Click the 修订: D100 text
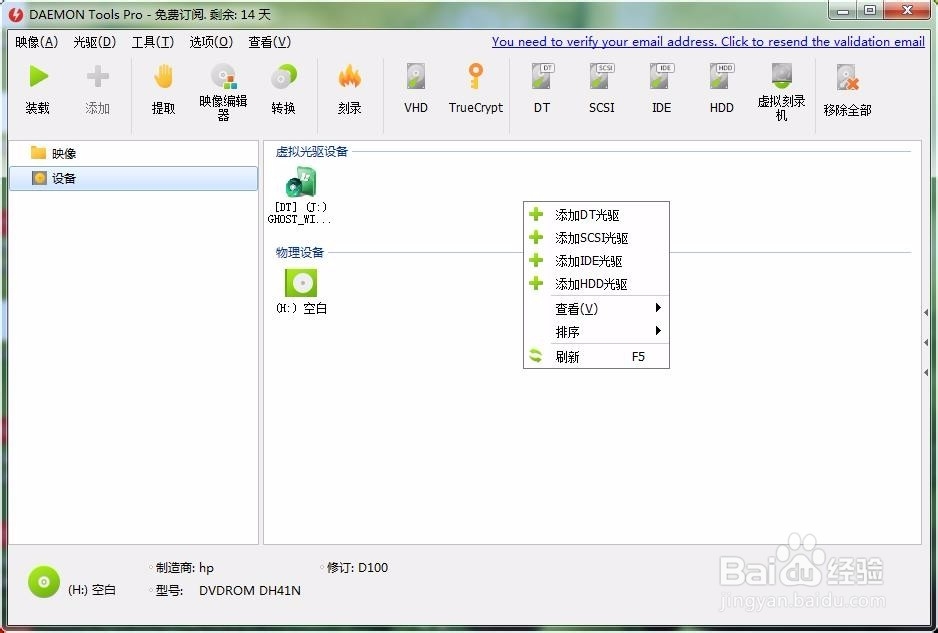This screenshot has height=633, width=938. (x=357, y=567)
